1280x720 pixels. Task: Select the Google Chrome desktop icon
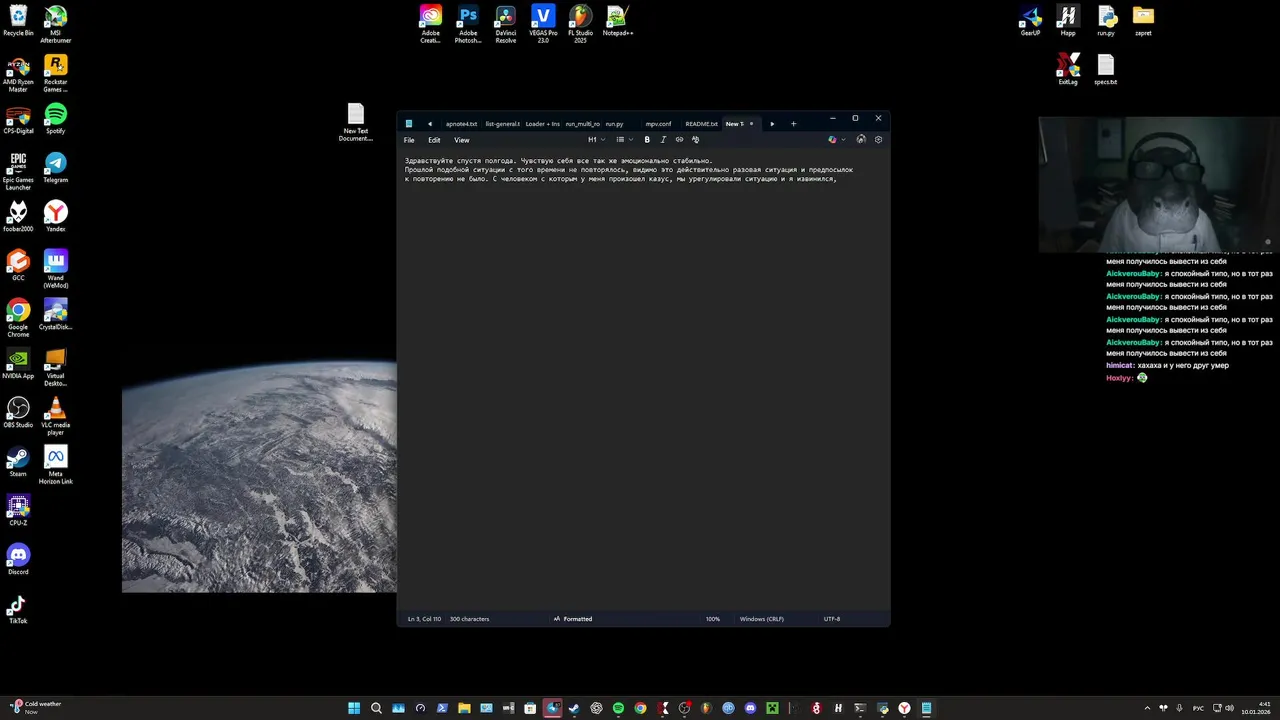[18, 318]
